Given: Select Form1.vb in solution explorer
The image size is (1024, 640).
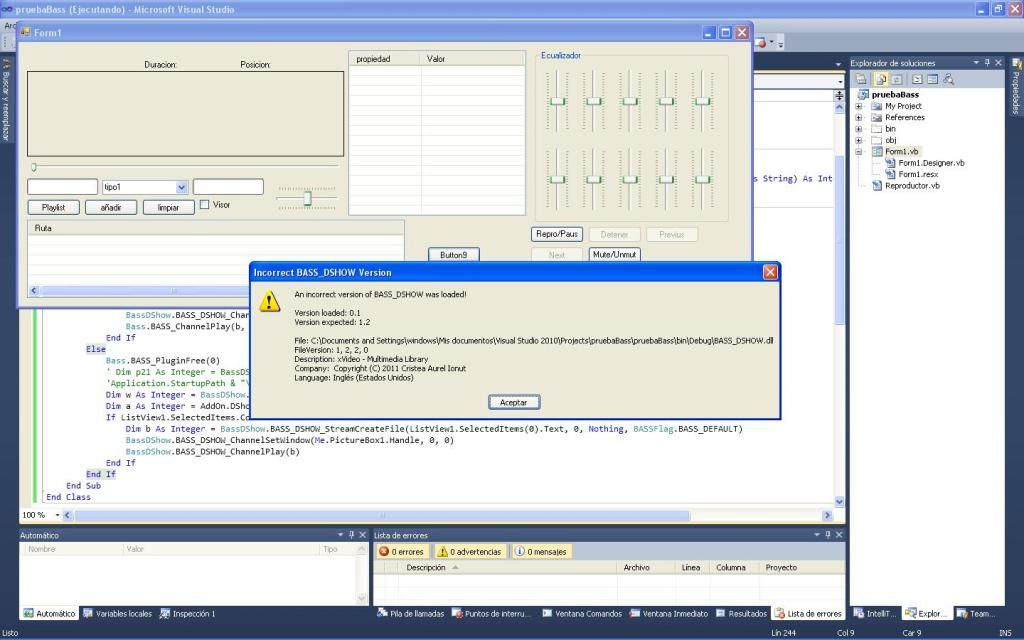Looking at the screenshot, I should point(901,152).
